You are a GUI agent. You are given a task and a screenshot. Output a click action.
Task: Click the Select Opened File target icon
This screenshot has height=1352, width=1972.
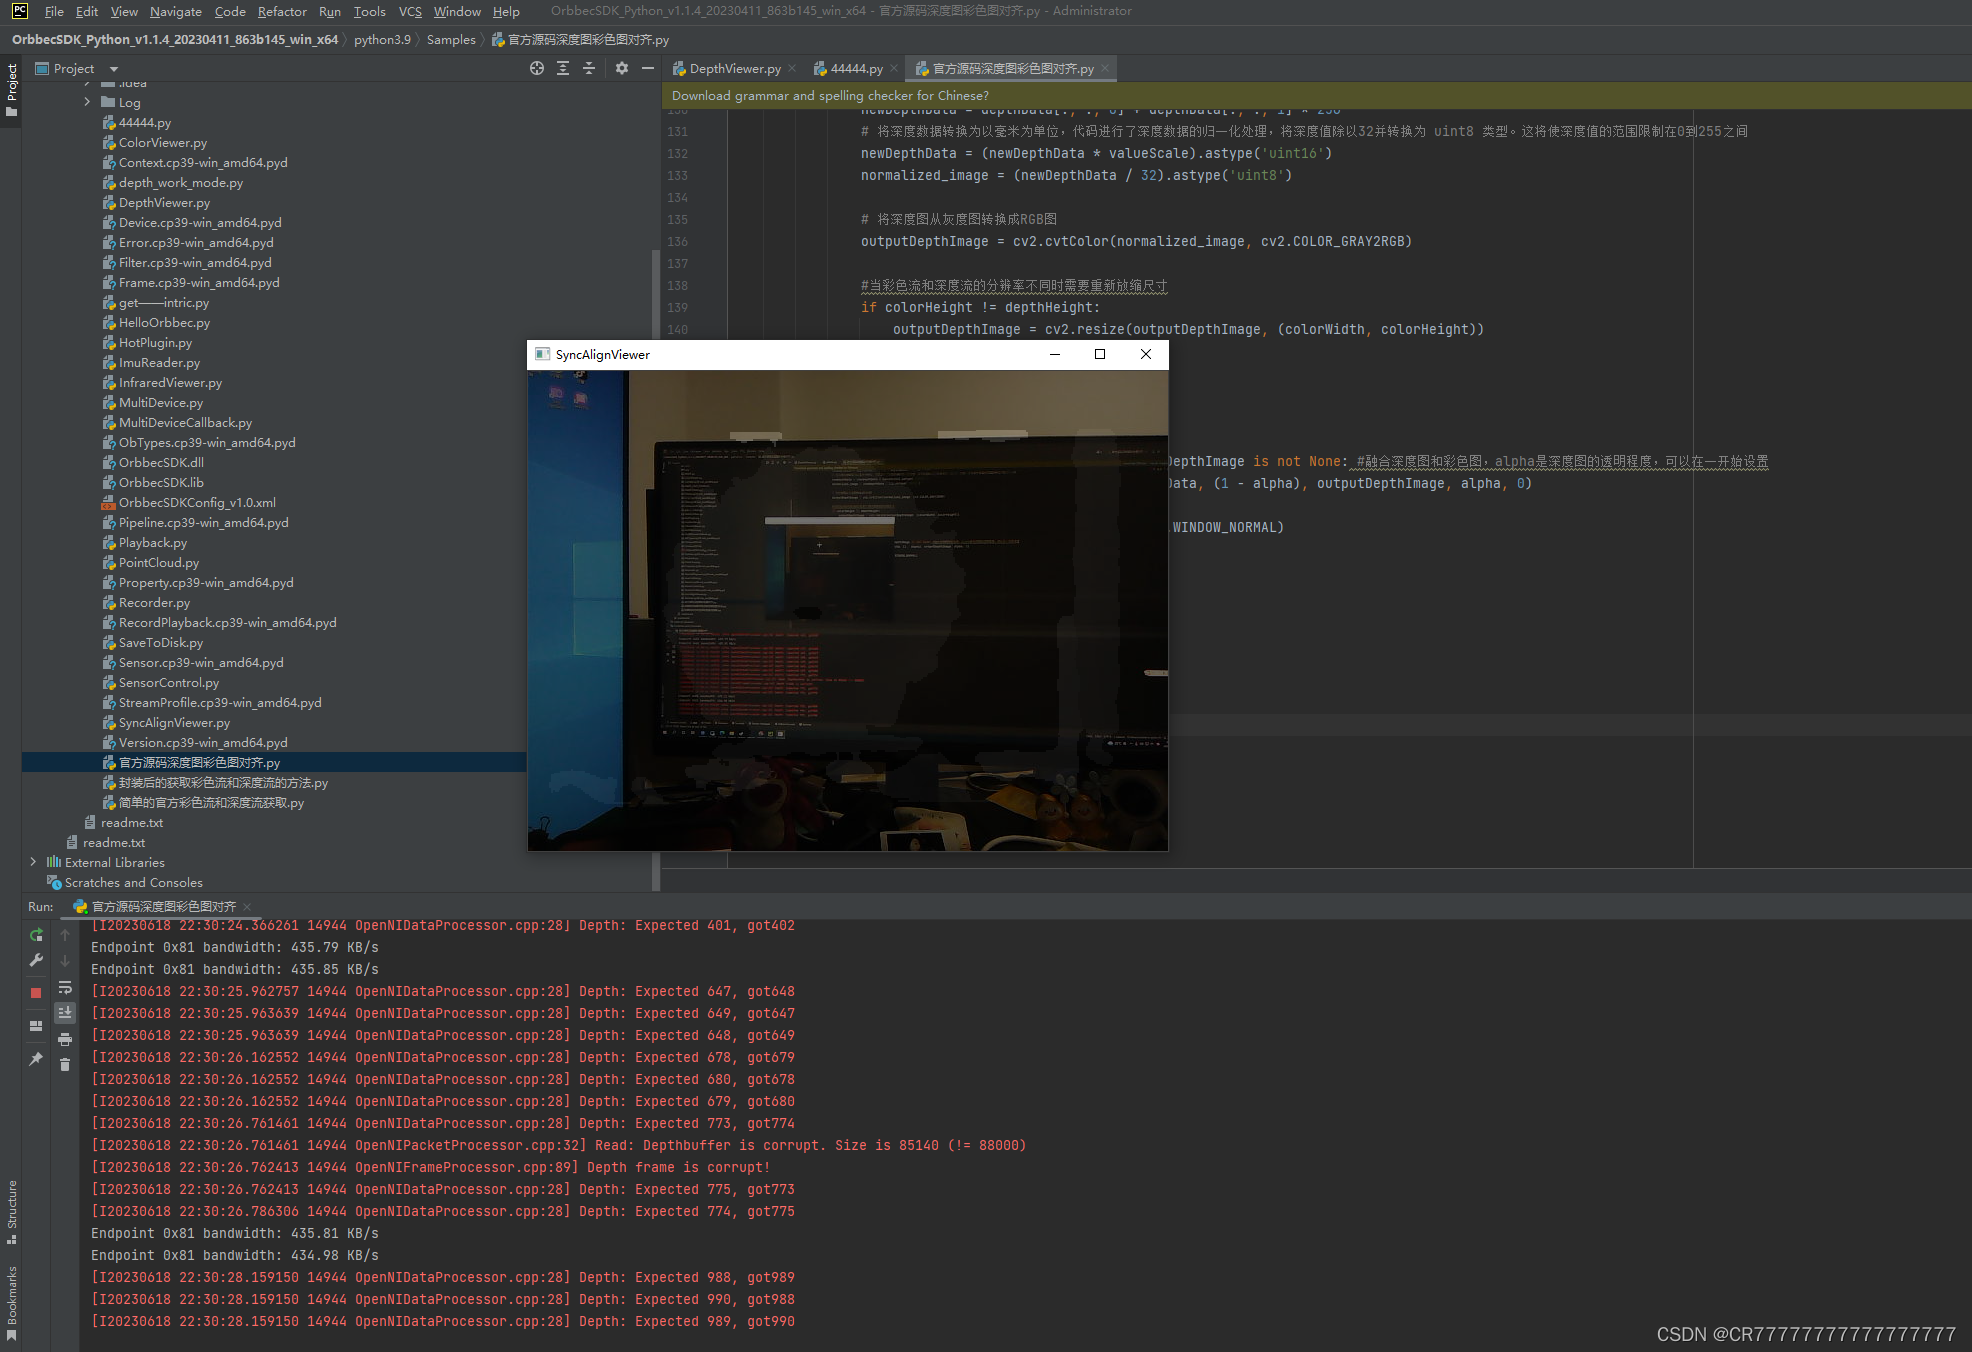click(537, 68)
